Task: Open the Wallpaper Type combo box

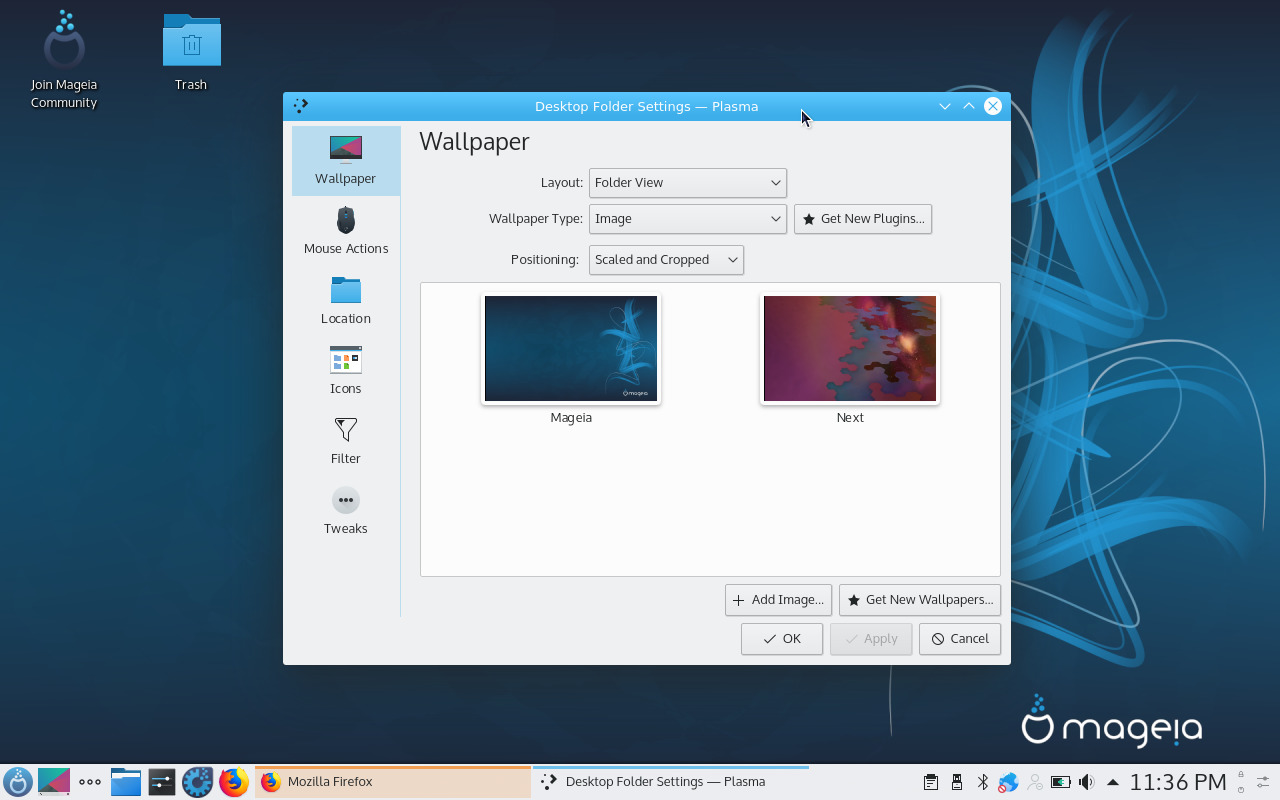Action: (x=687, y=219)
